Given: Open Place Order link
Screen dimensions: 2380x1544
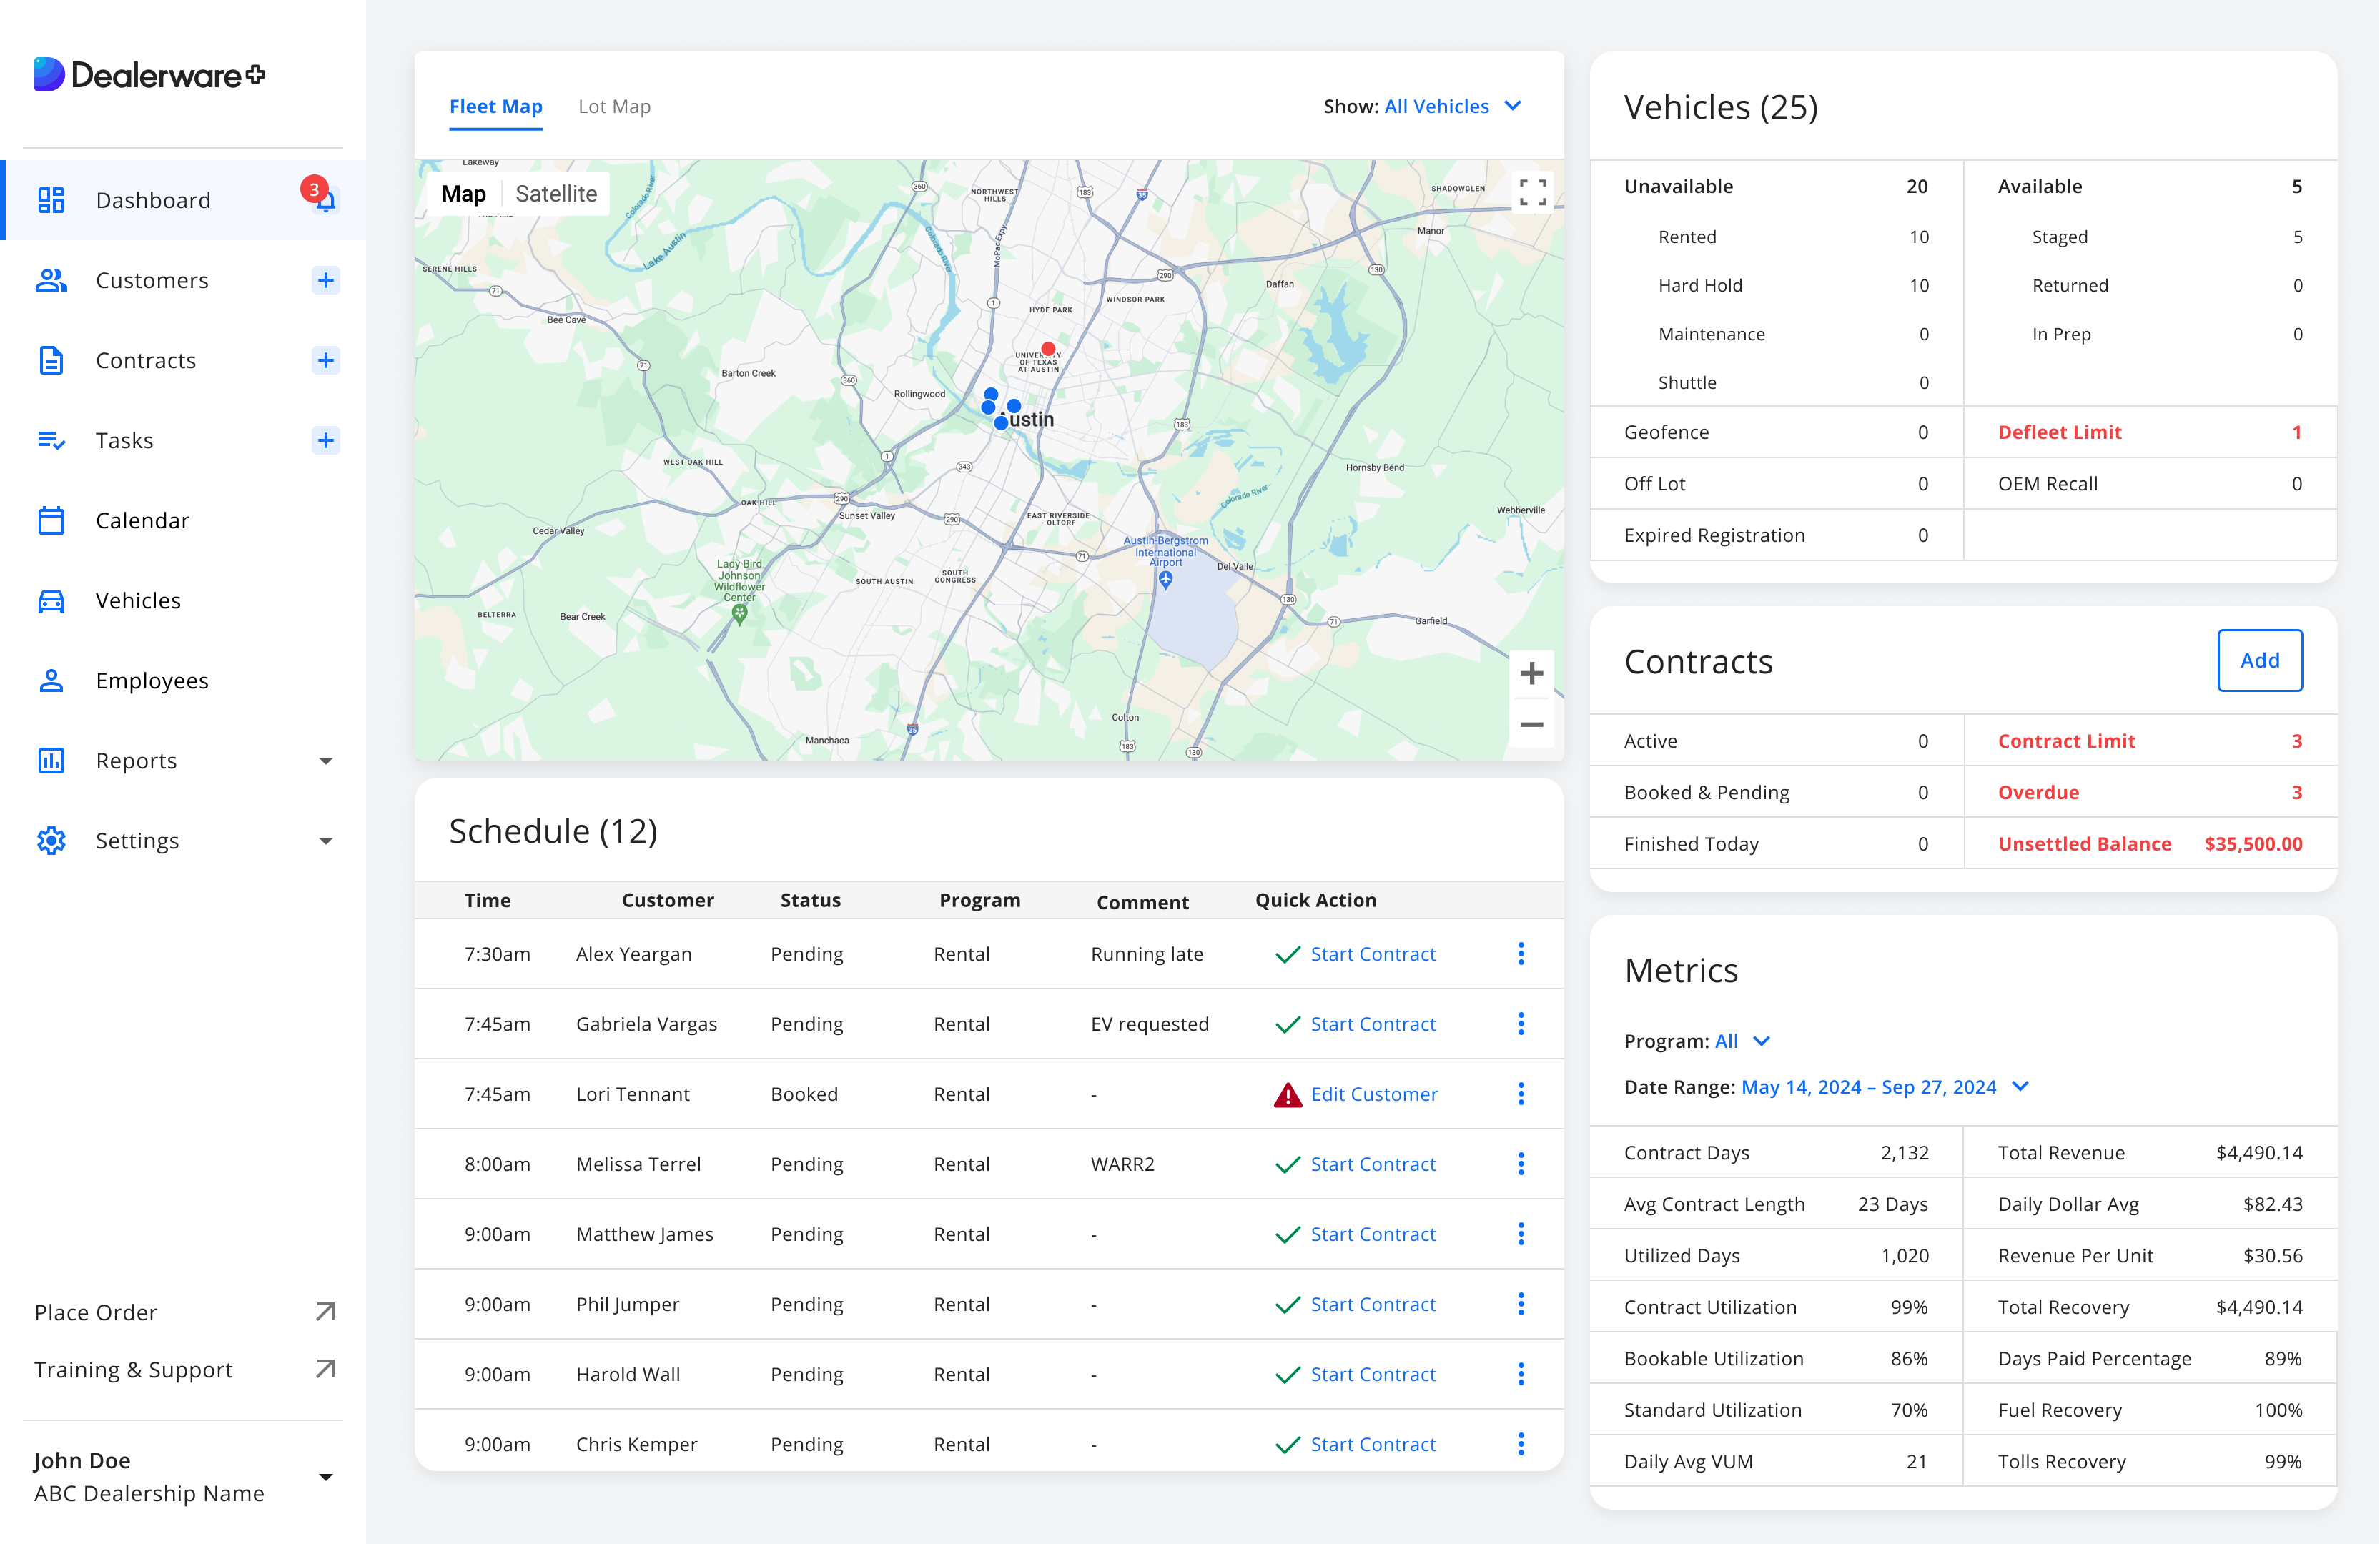Looking at the screenshot, I should pyautogui.click(x=96, y=1312).
